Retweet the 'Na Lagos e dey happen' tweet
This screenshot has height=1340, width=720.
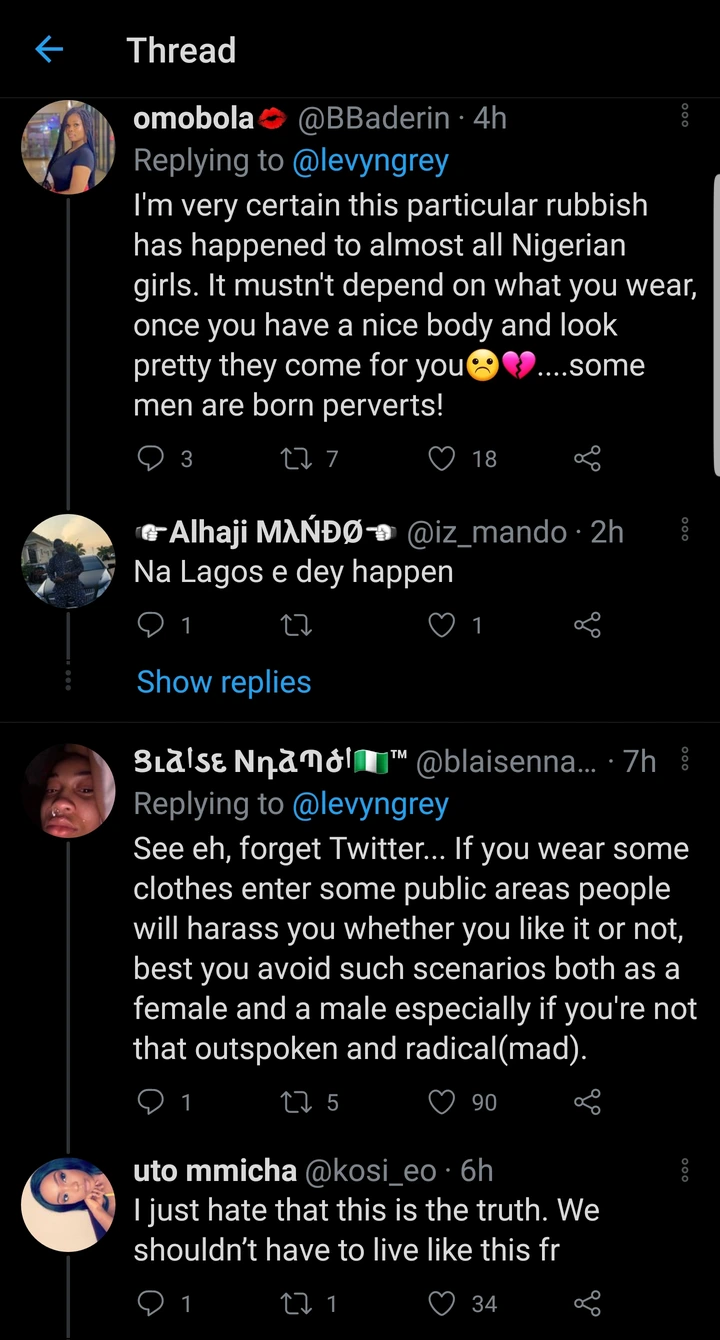tap(296, 626)
